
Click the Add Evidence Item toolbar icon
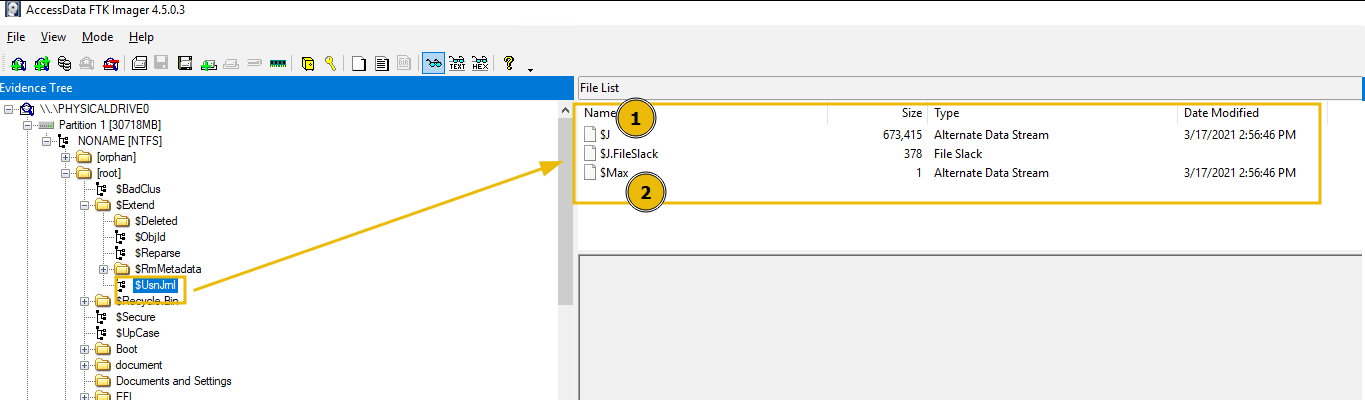(18, 63)
